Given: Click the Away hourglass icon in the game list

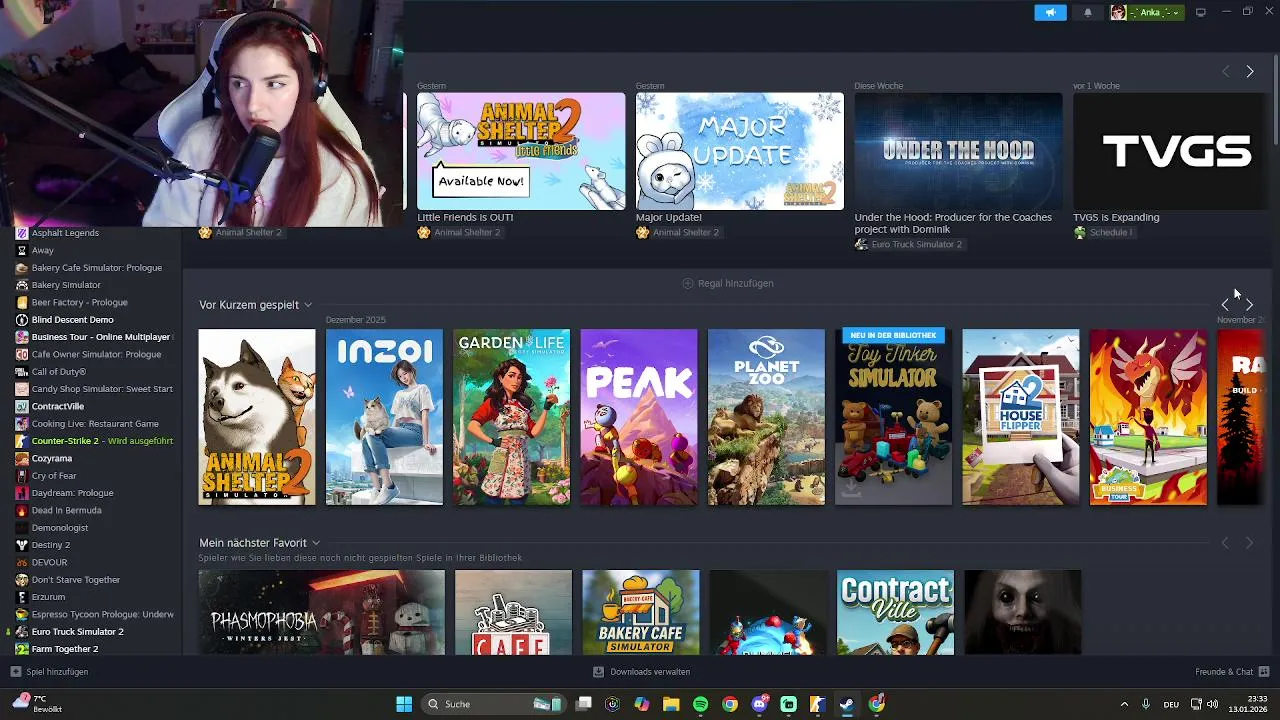Looking at the screenshot, I should 22,250.
